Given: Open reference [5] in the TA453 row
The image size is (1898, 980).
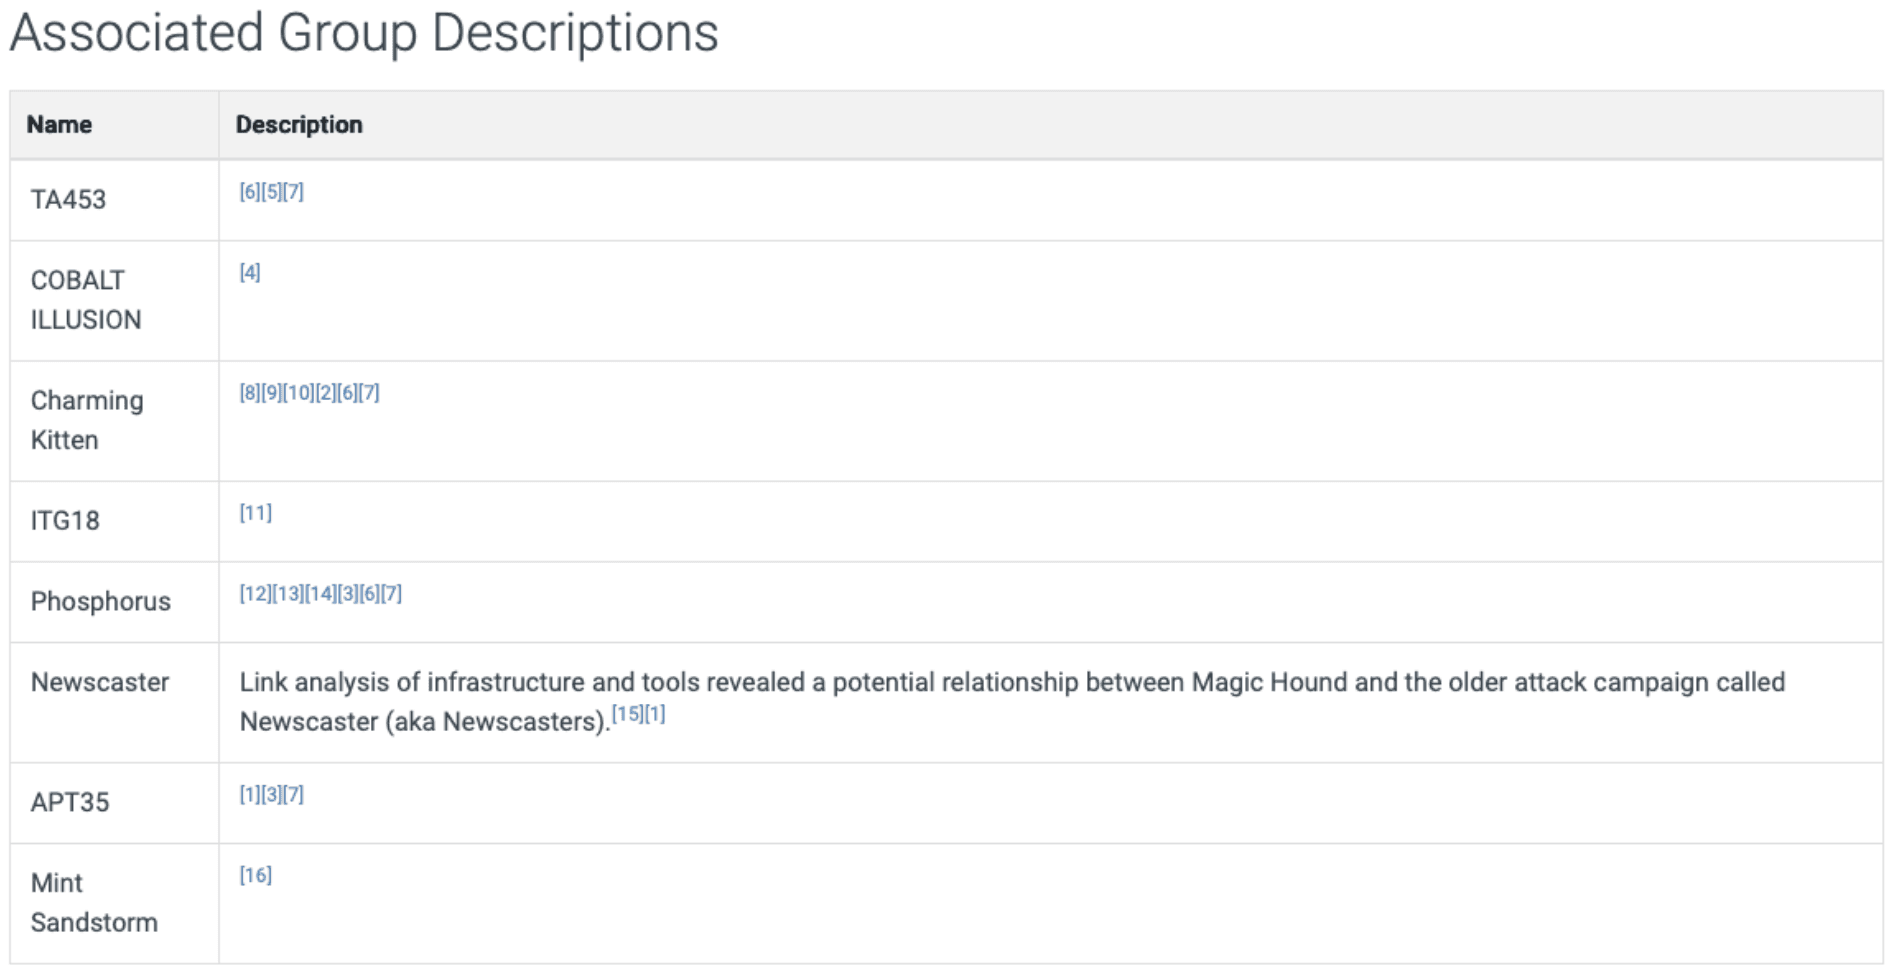Looking at the screenshot, I should (271, 192).
